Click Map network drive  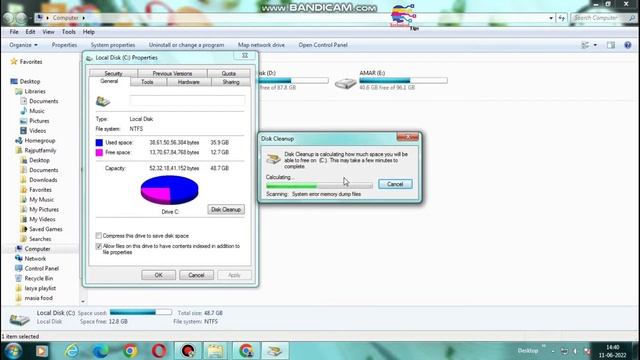[261, 45]
